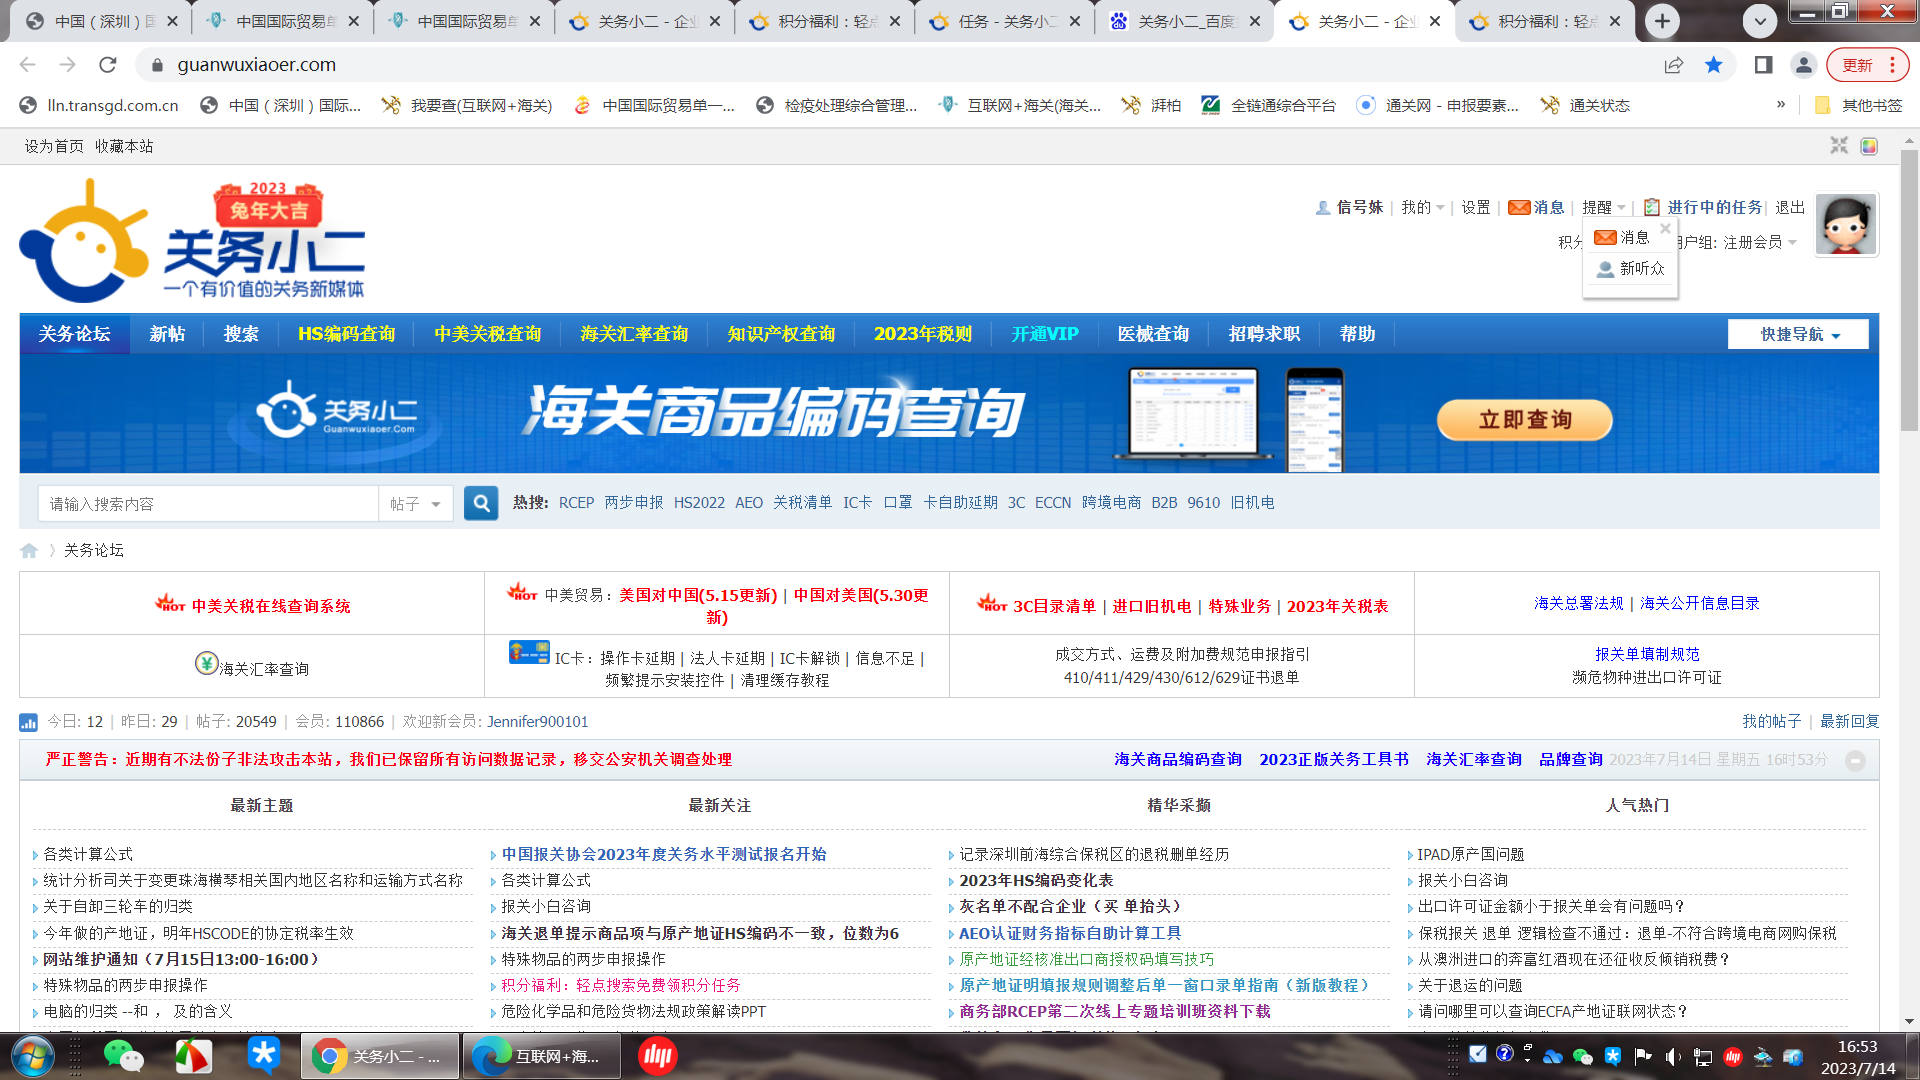Click the widescreen toggle icon near top right
Viewport: 1920px width, 1080px height.
point(1839,146)
